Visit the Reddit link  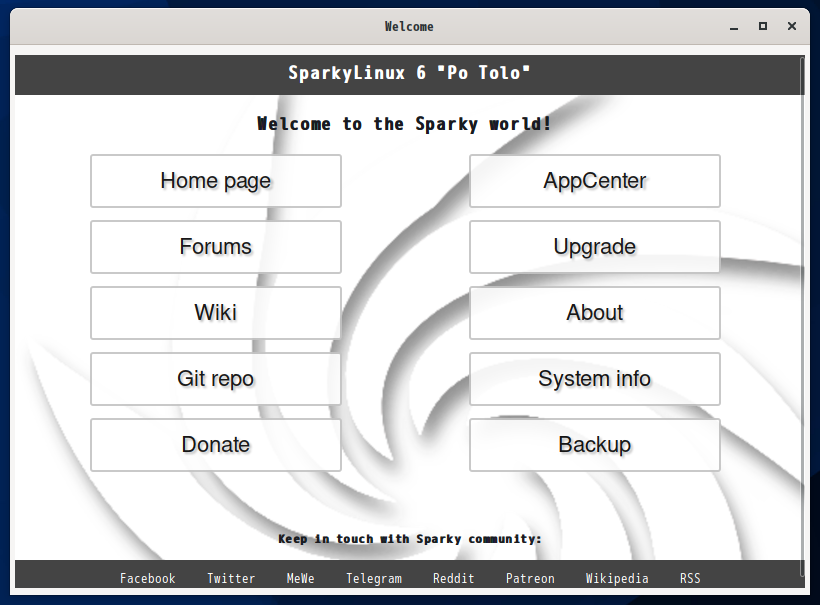453,578
